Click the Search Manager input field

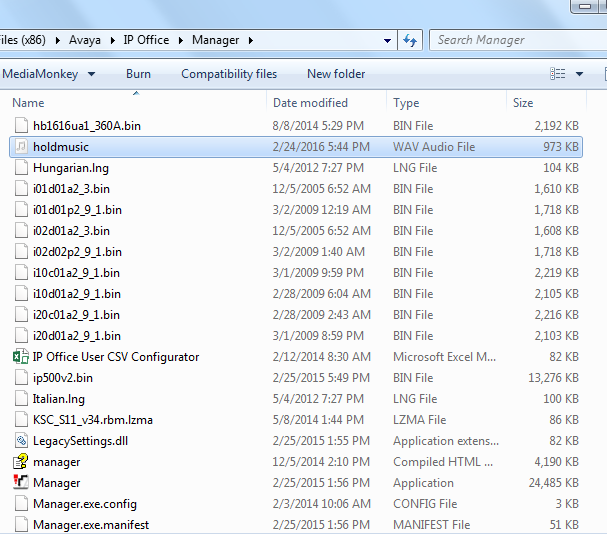[519, 40]
